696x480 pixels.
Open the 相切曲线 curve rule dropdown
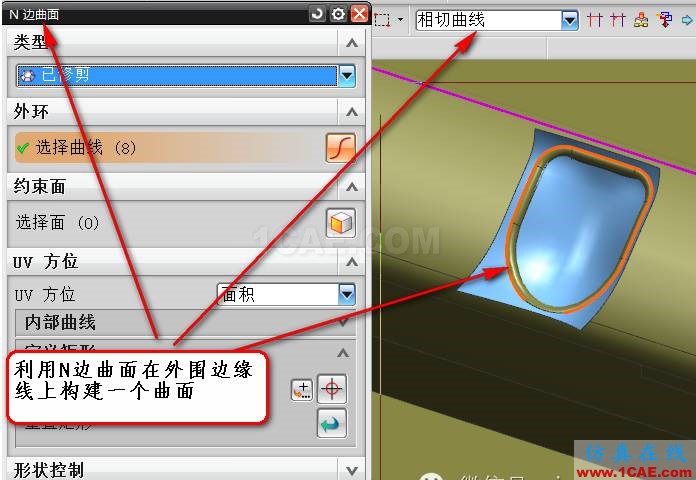[570, 20]
